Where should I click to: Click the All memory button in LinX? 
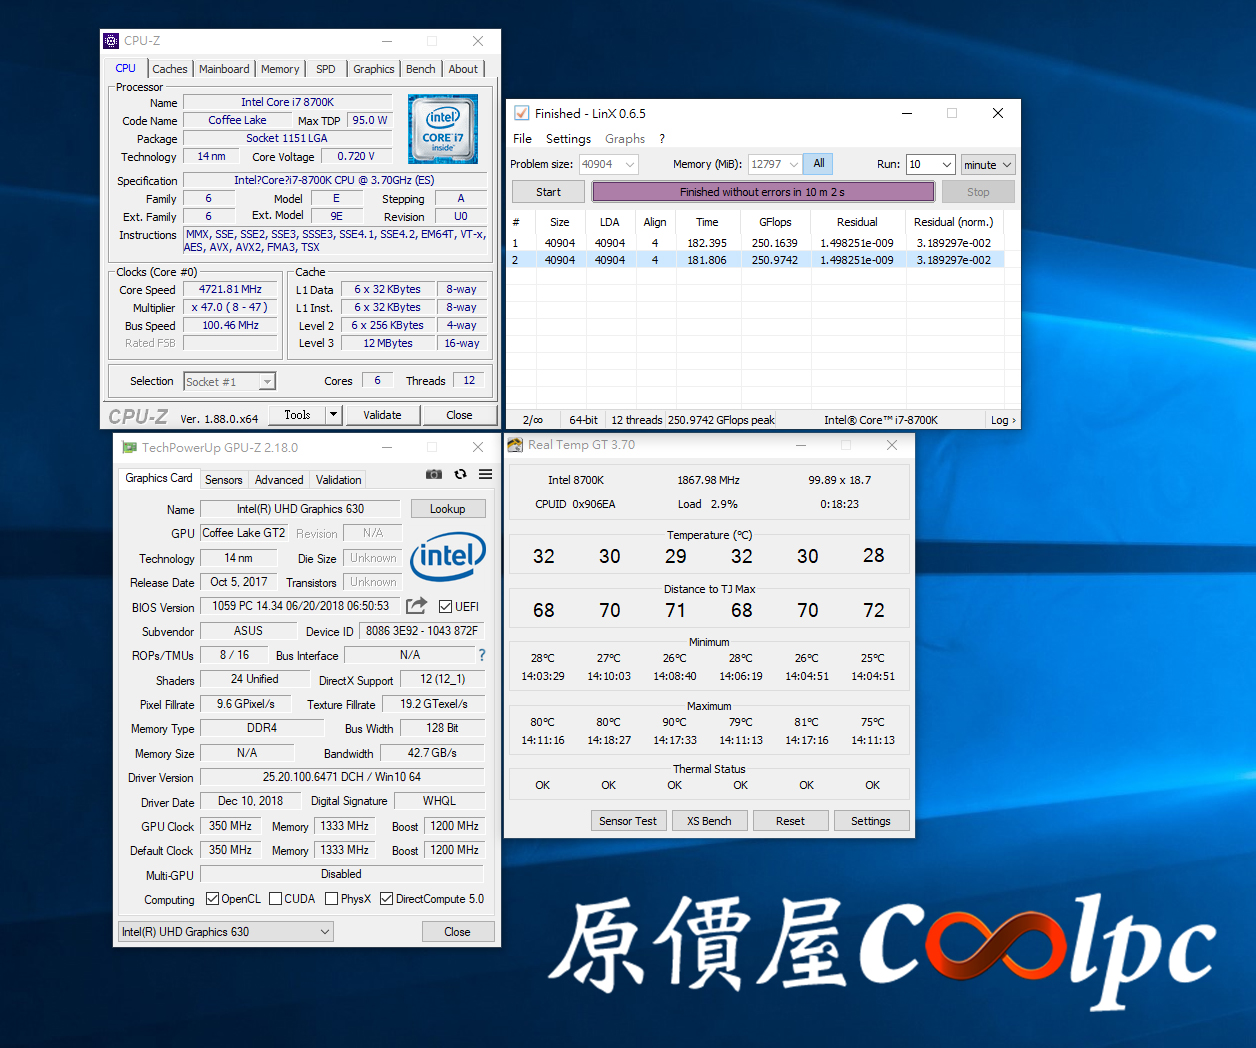(x=819, y=164)
